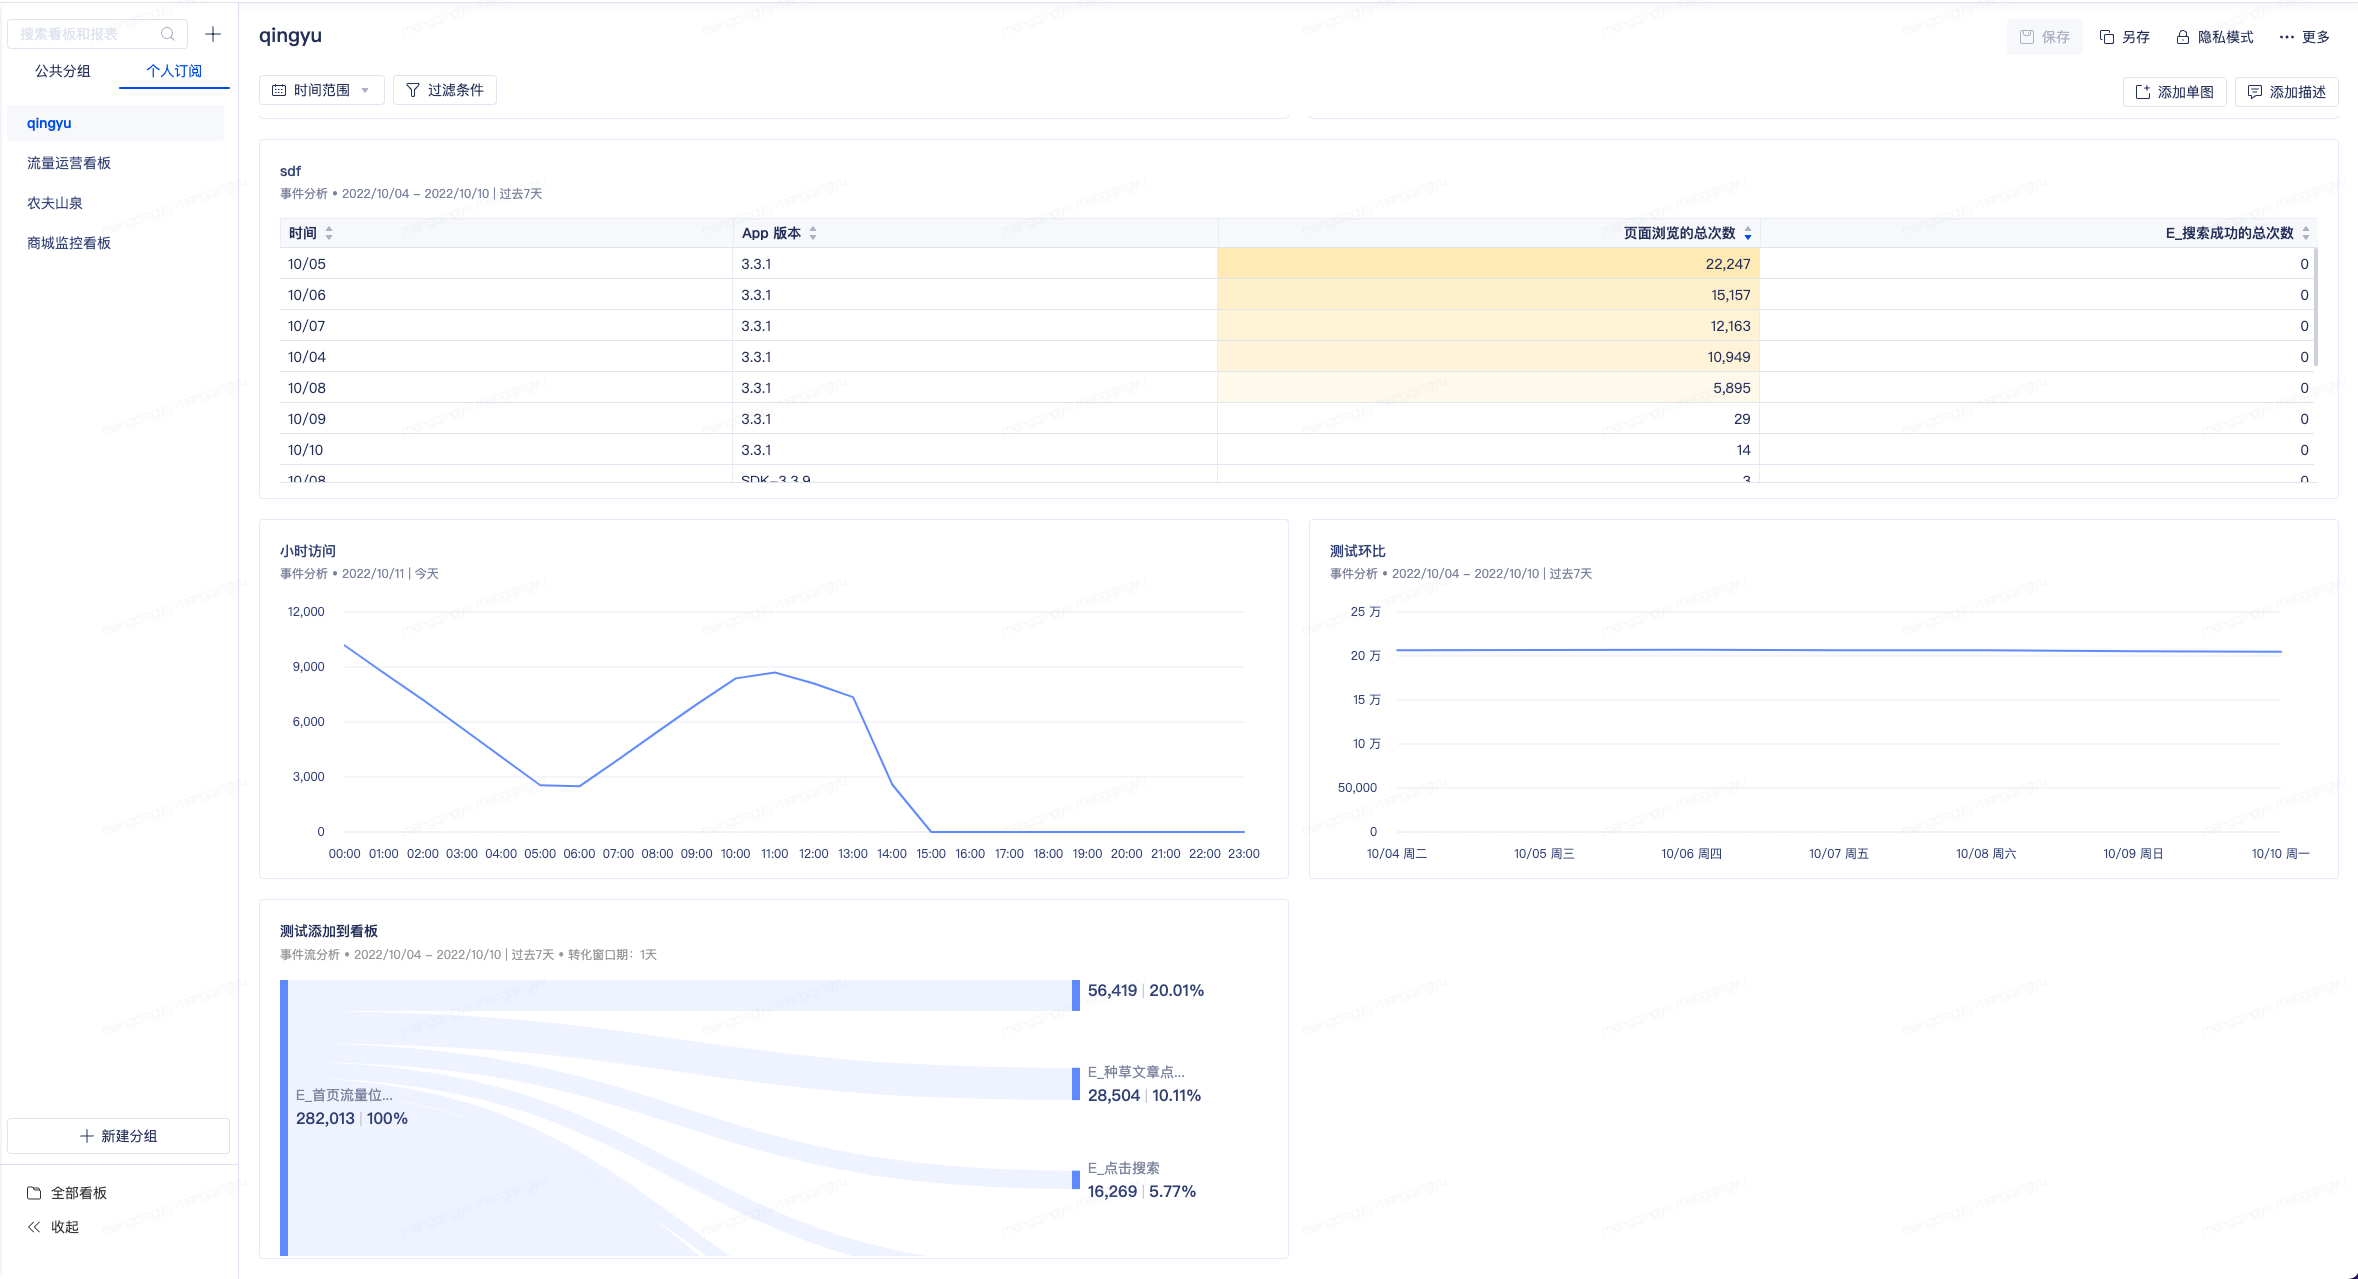Click 全部看板 link
The image size is (2358, 1279).
pos(67,1193)
